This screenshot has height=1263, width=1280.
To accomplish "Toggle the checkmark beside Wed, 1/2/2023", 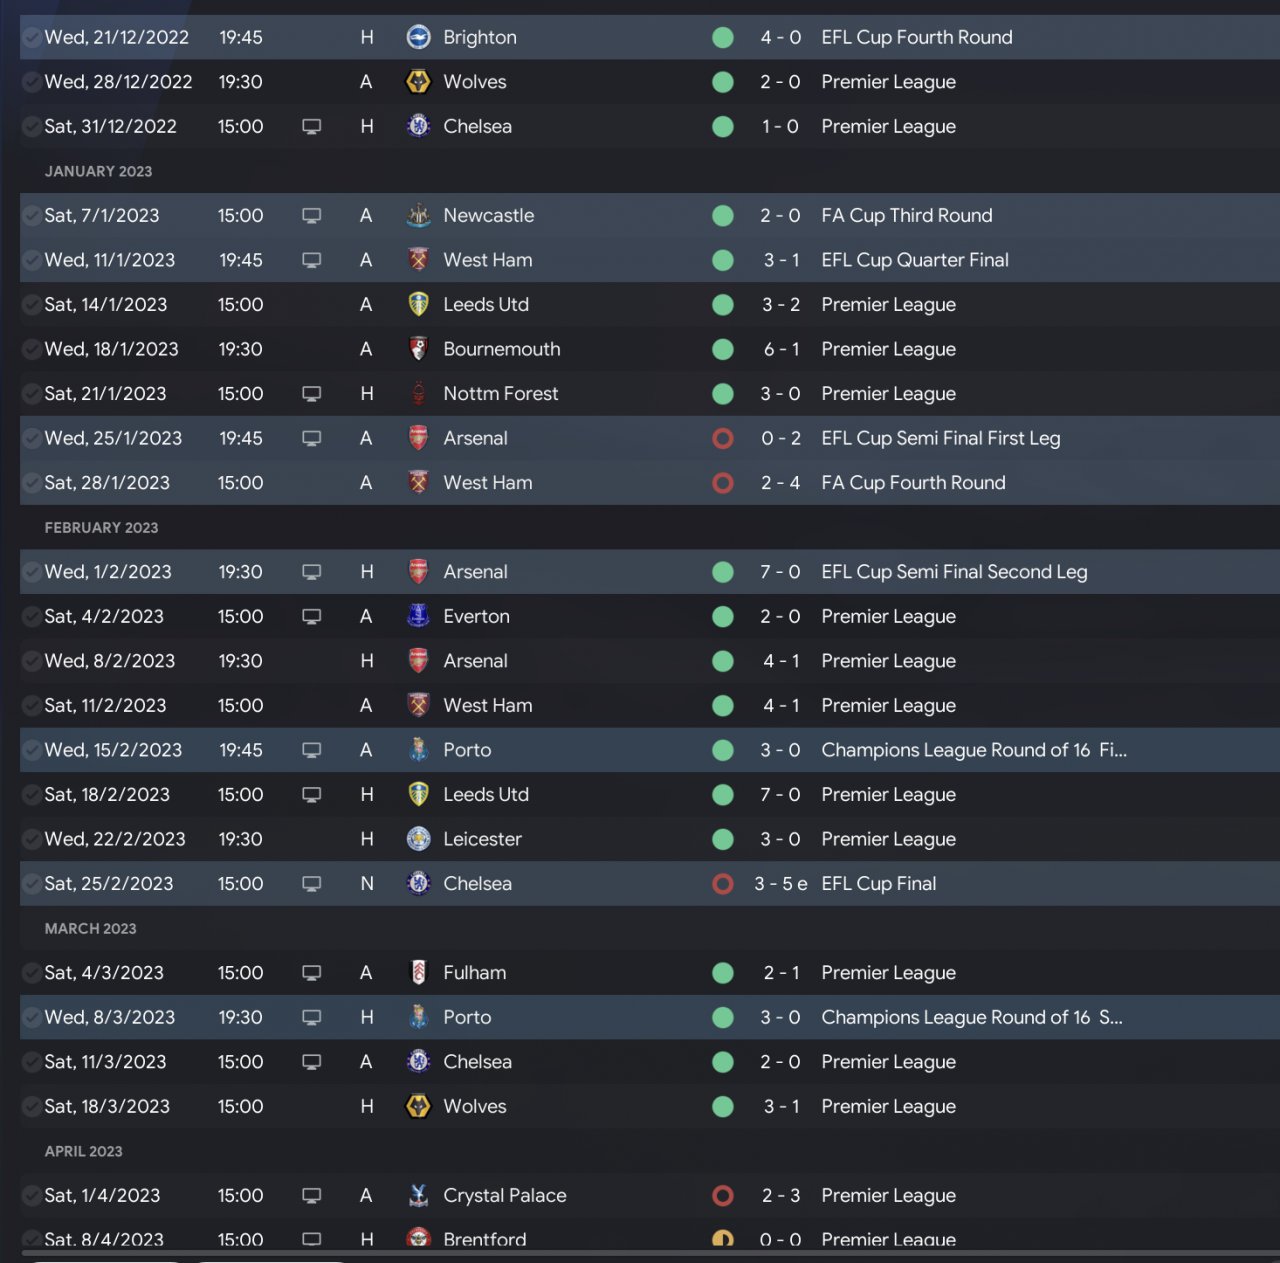I will click(x=31, y=572).
